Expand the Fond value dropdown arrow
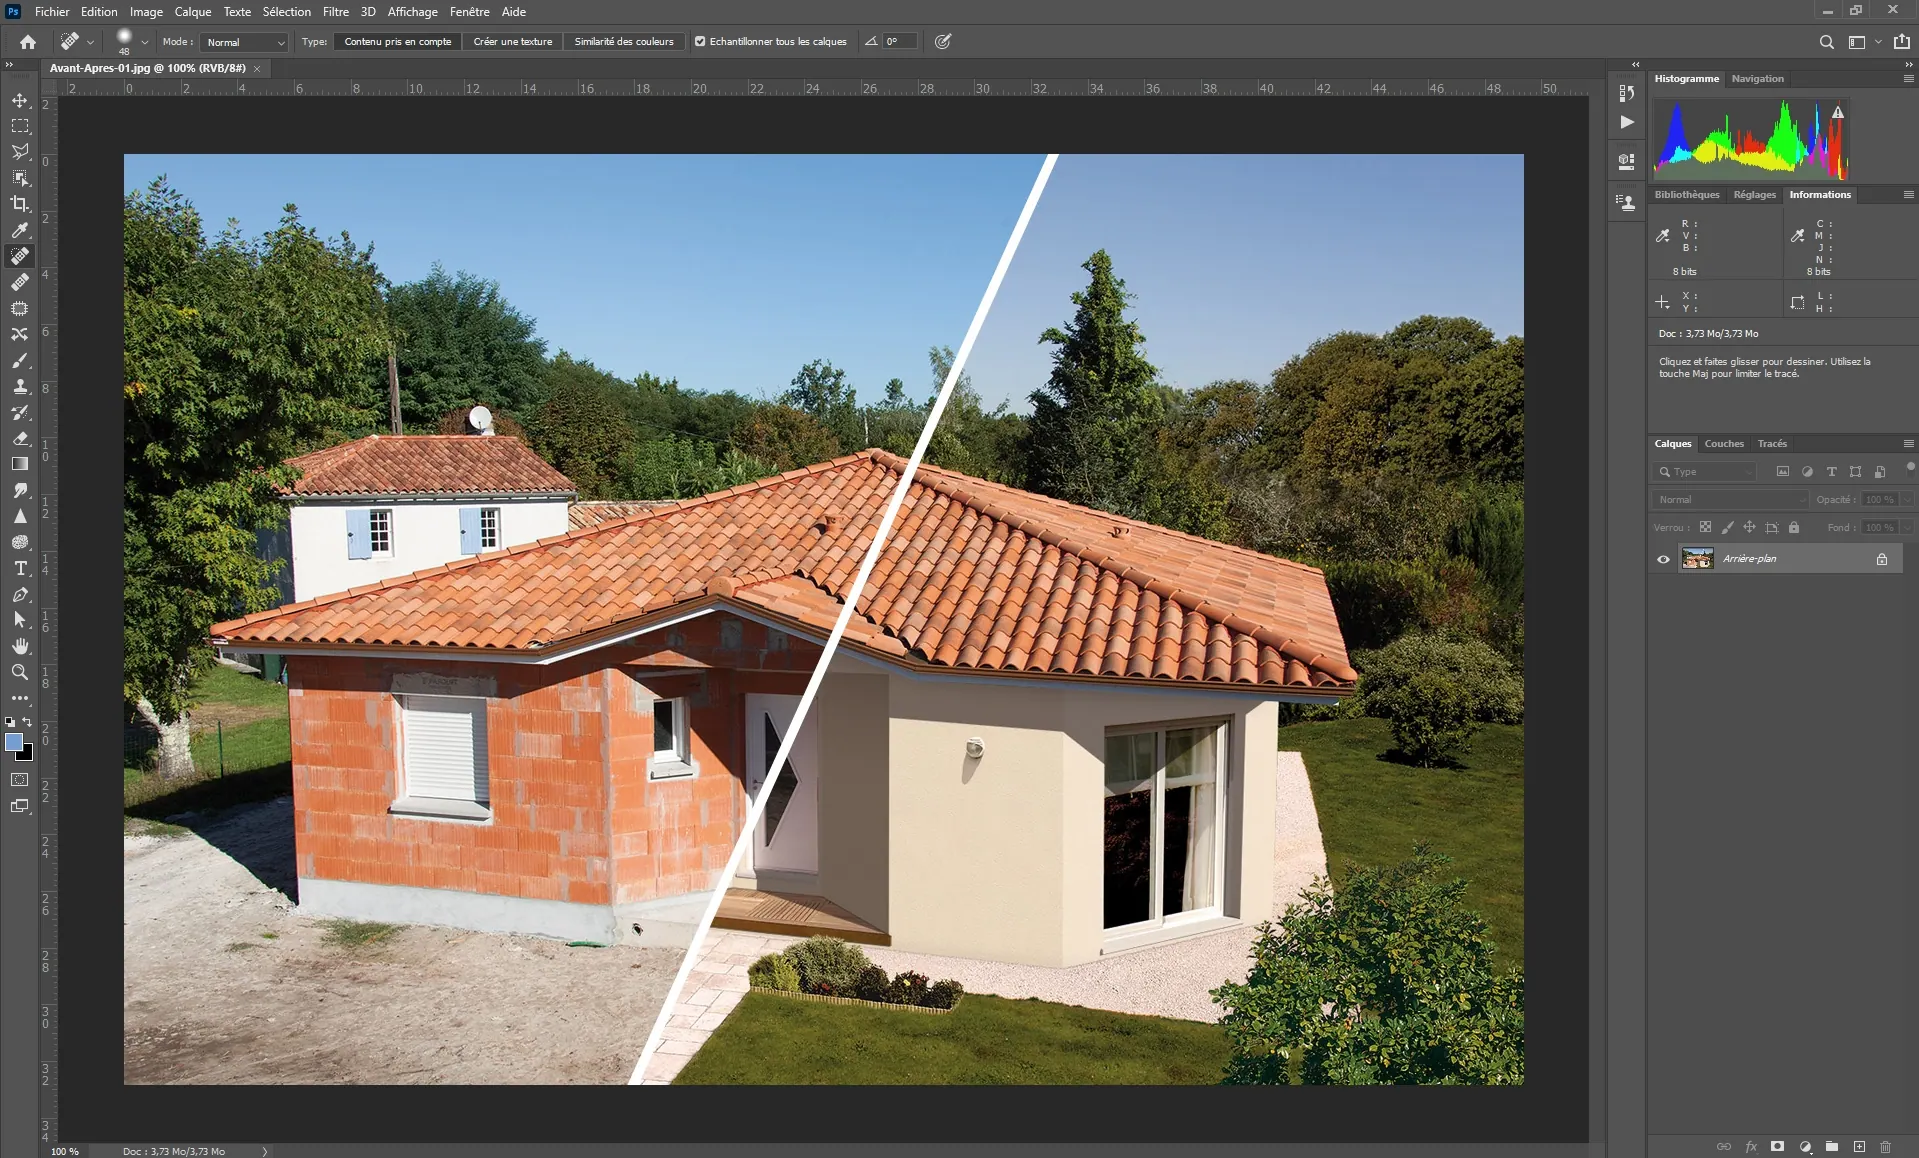The height and width of the screenshot is (1158, 1919). click(1908, 528)
